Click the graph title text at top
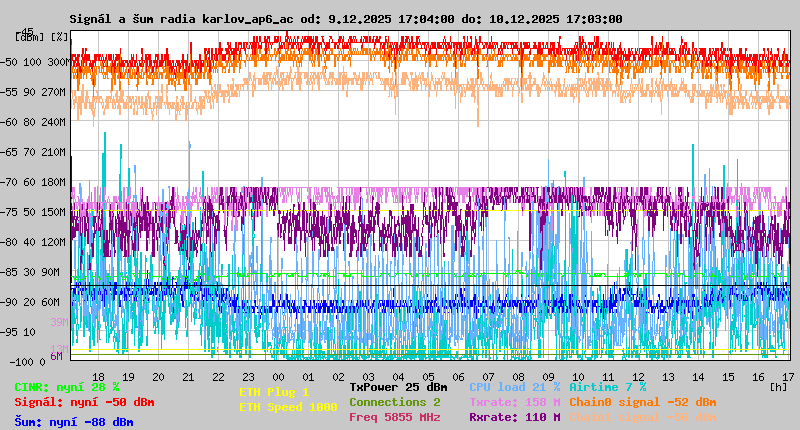Image resolution: width=800 pixels, height=430 pixels. click(x=346, y=18)
